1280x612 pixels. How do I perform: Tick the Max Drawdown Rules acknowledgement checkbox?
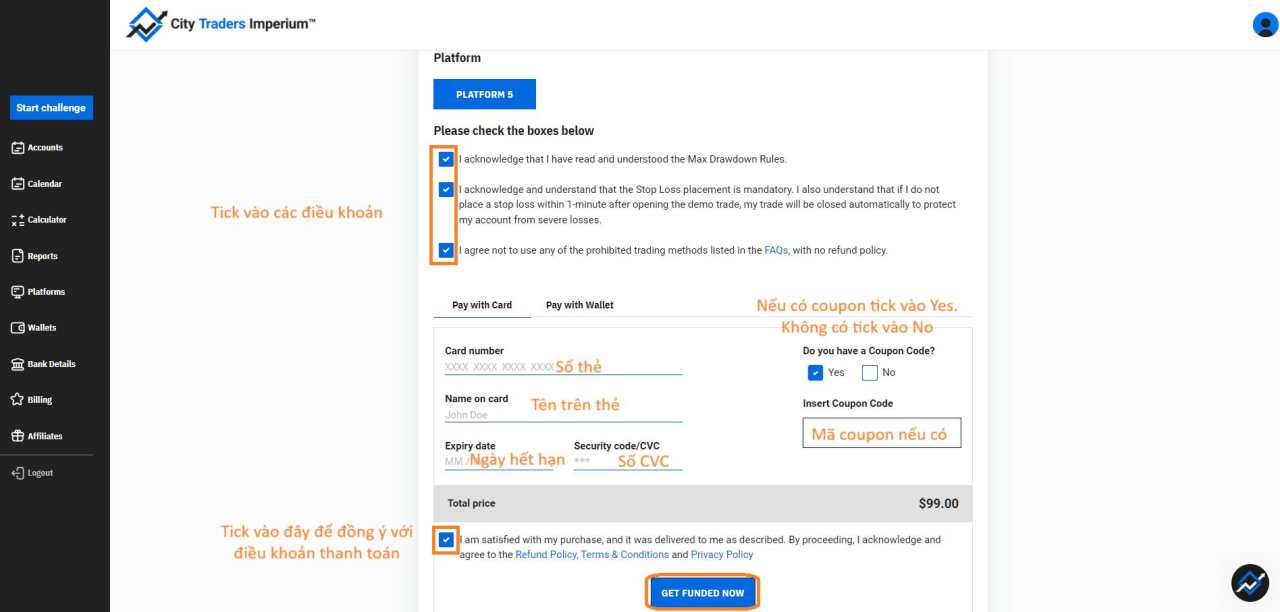coord(446,159)
